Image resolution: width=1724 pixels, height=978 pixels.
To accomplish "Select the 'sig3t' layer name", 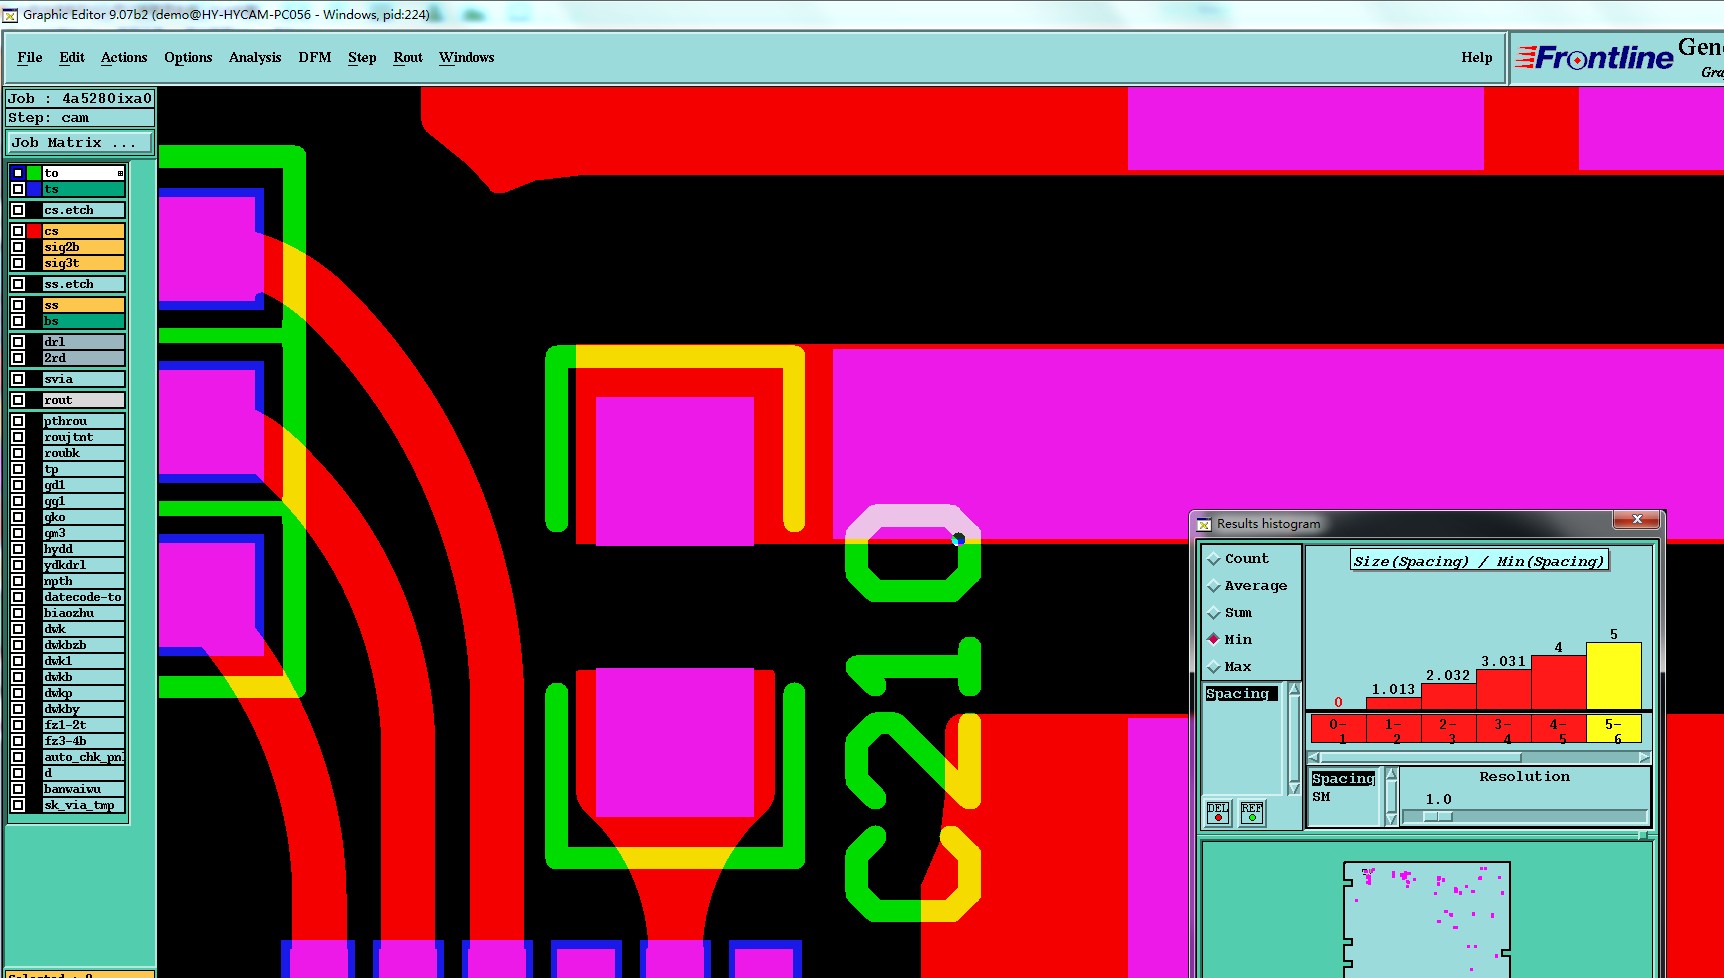I will 83,263.
